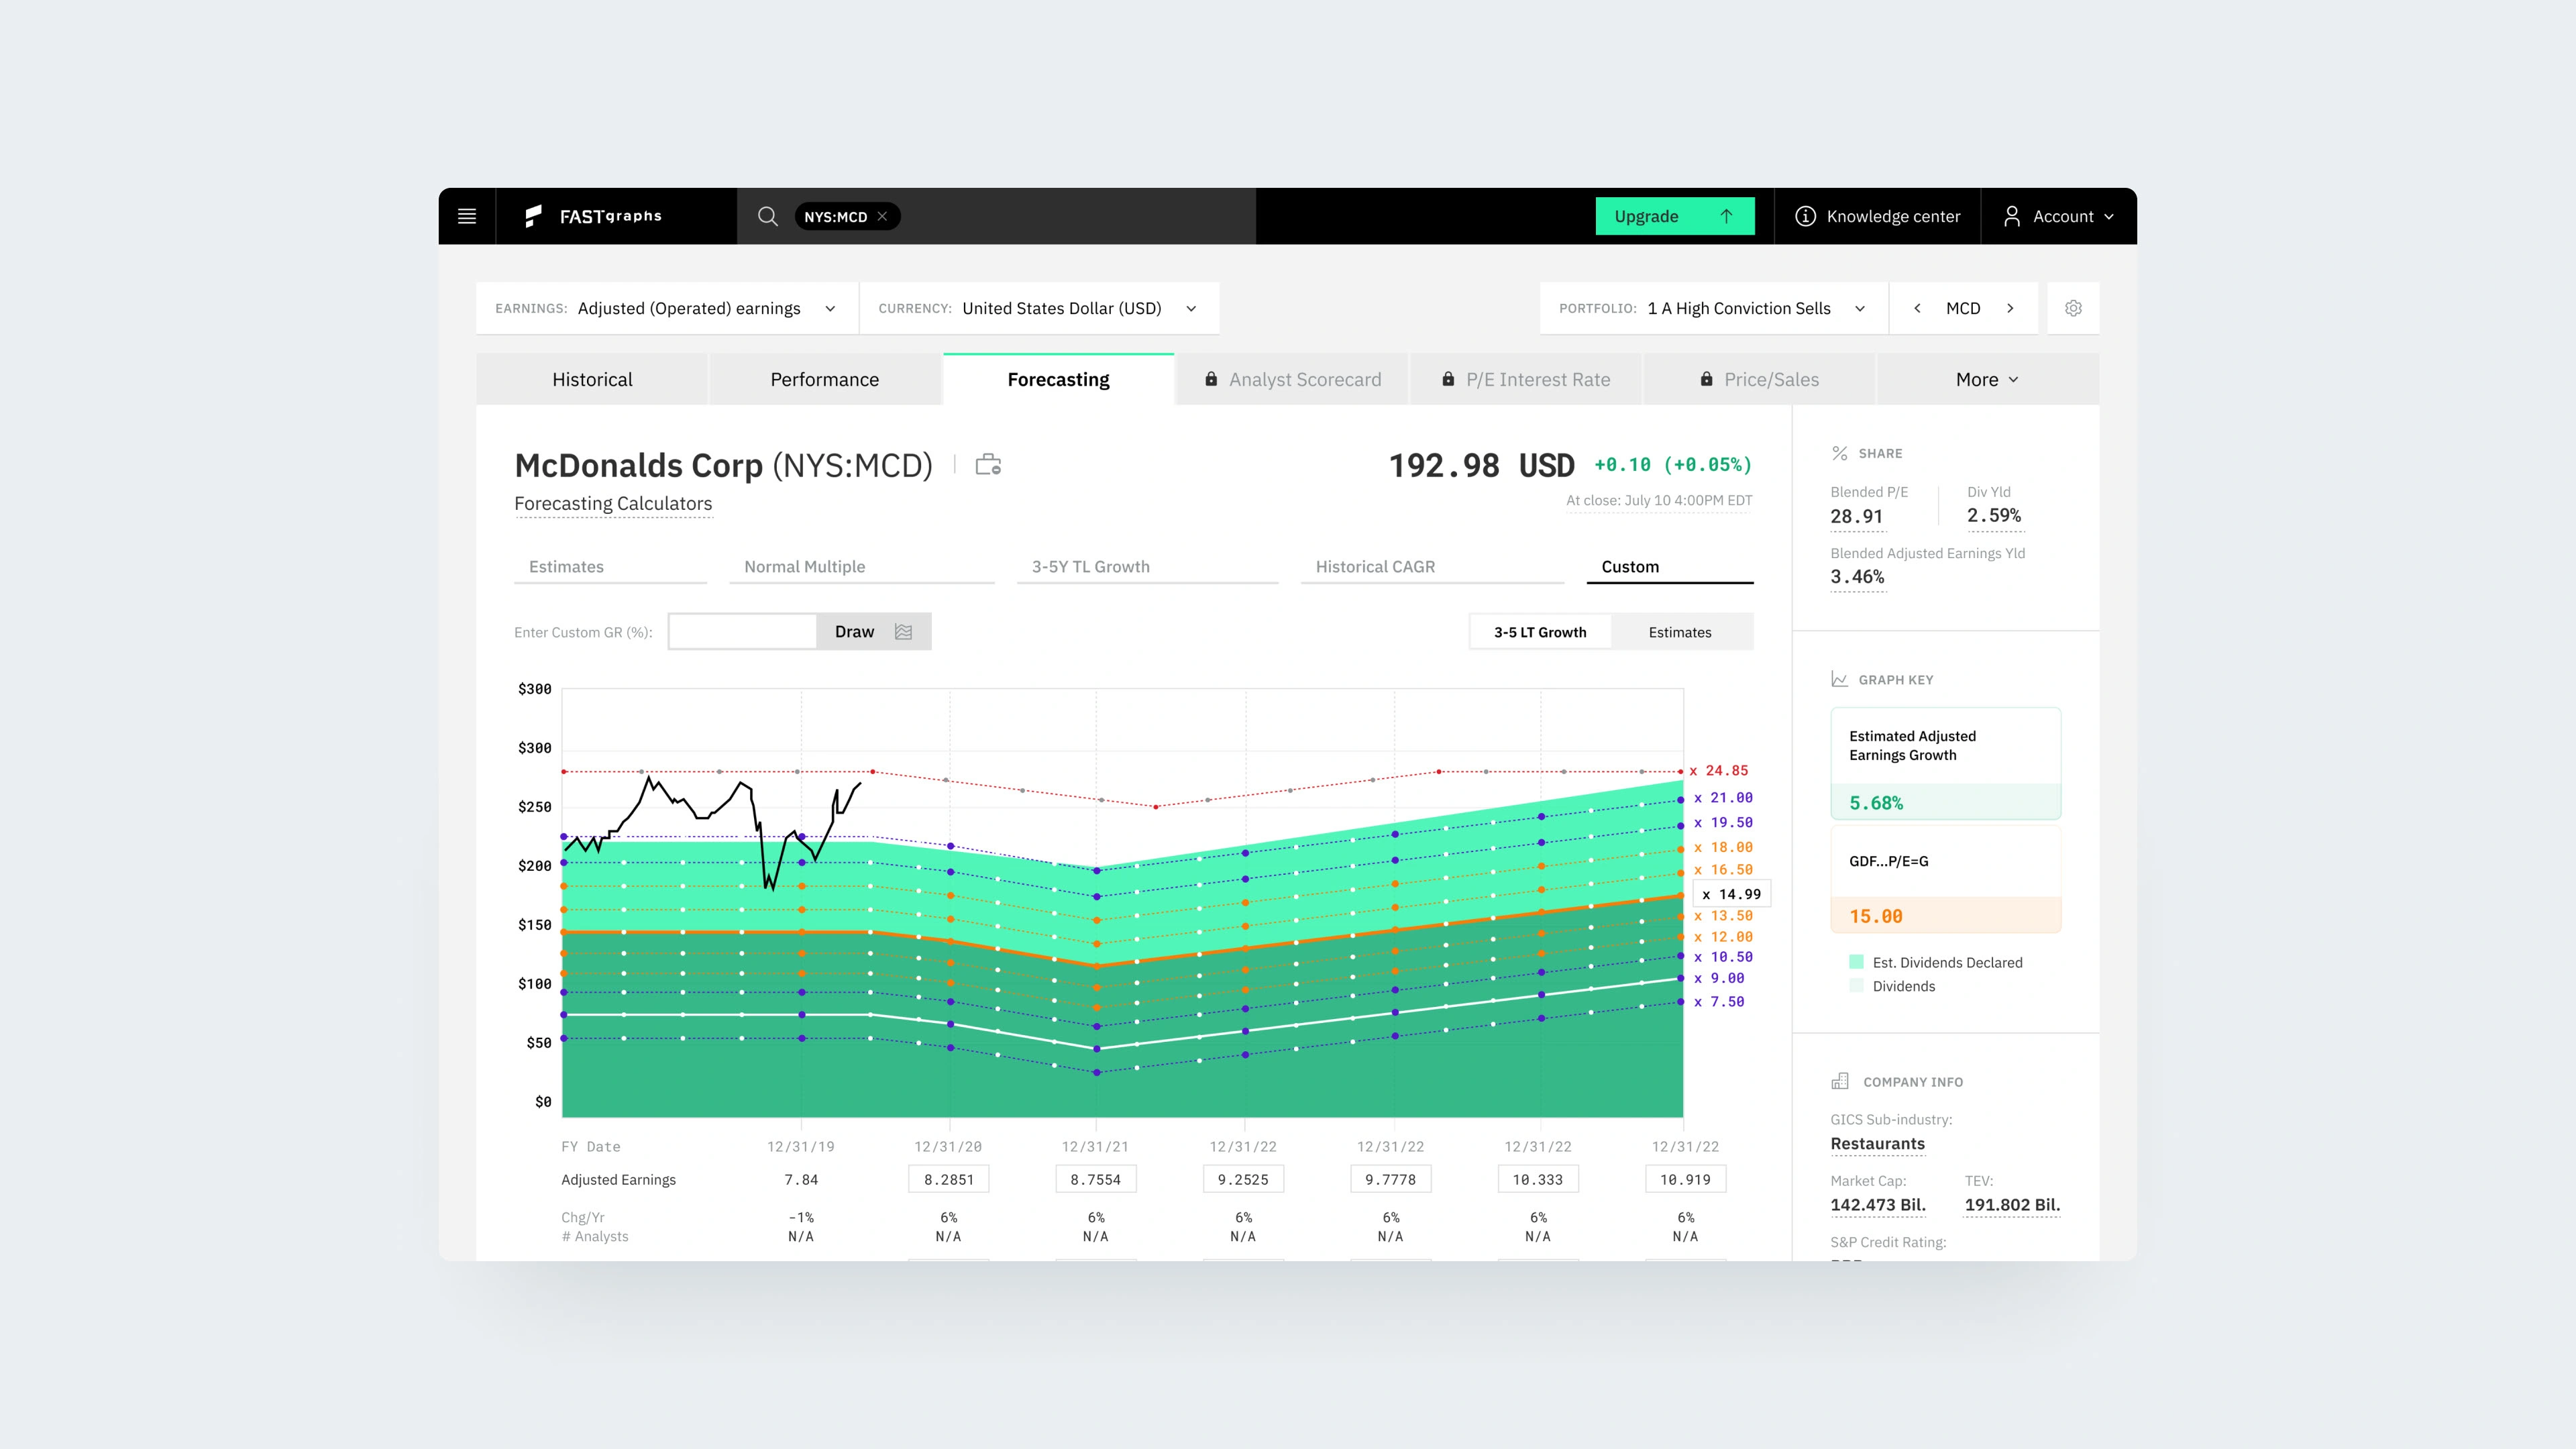Toggle to 3-5 LT Growth view
Viewport: 2576px width, 1449px height.
tap(1540, 632)
